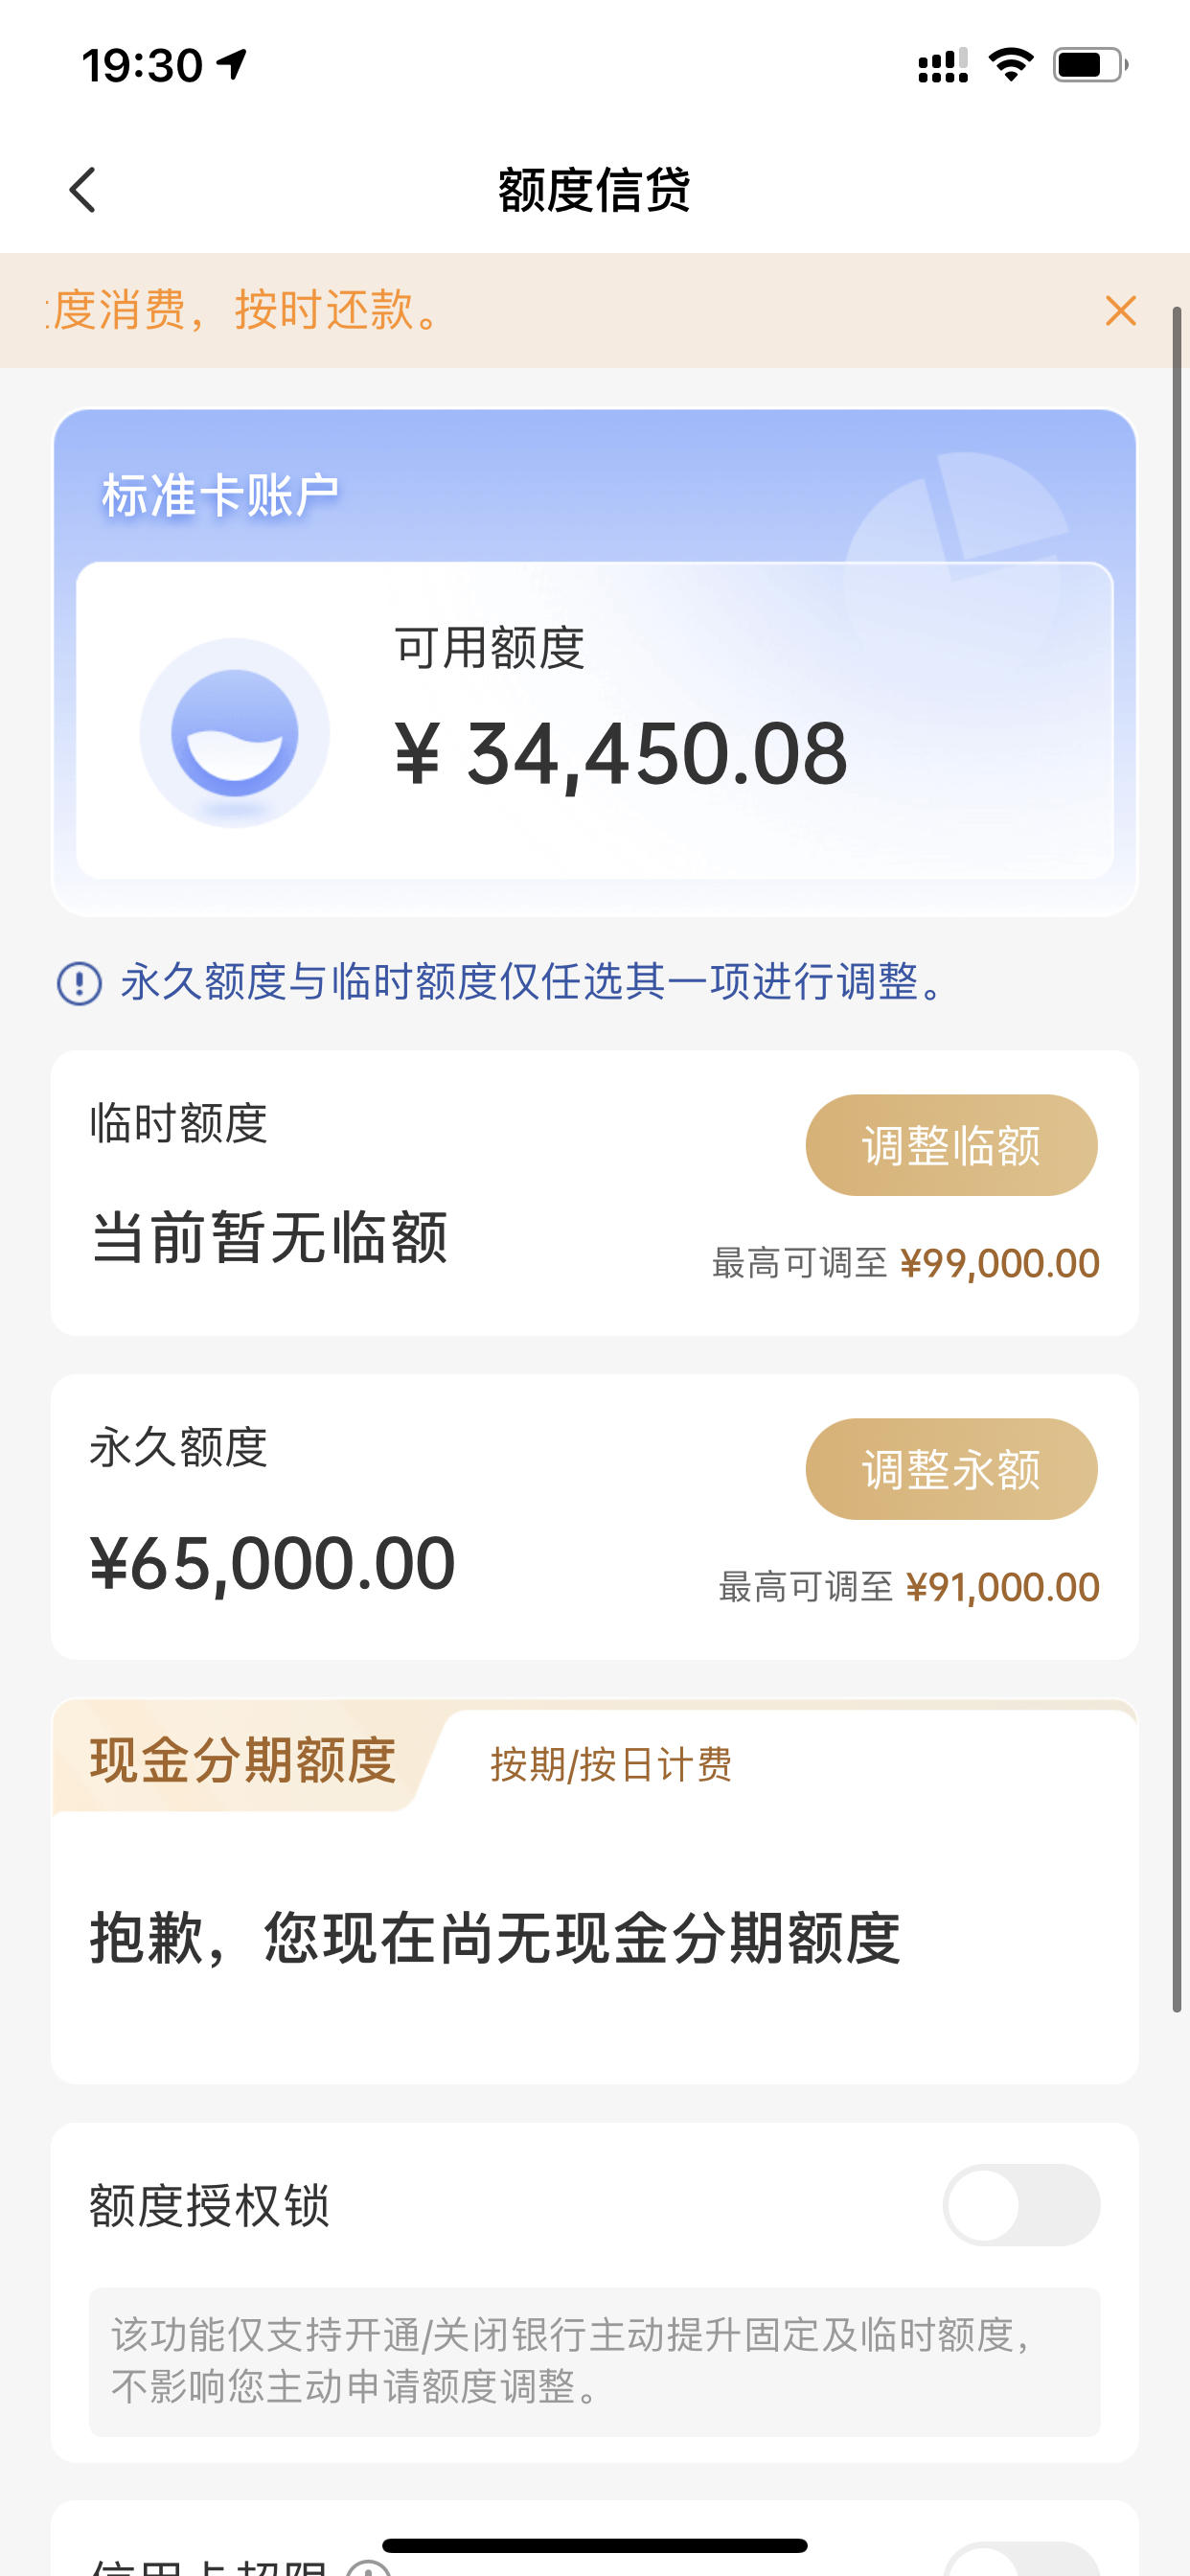Tap the battery status icon

[1090, 65]
